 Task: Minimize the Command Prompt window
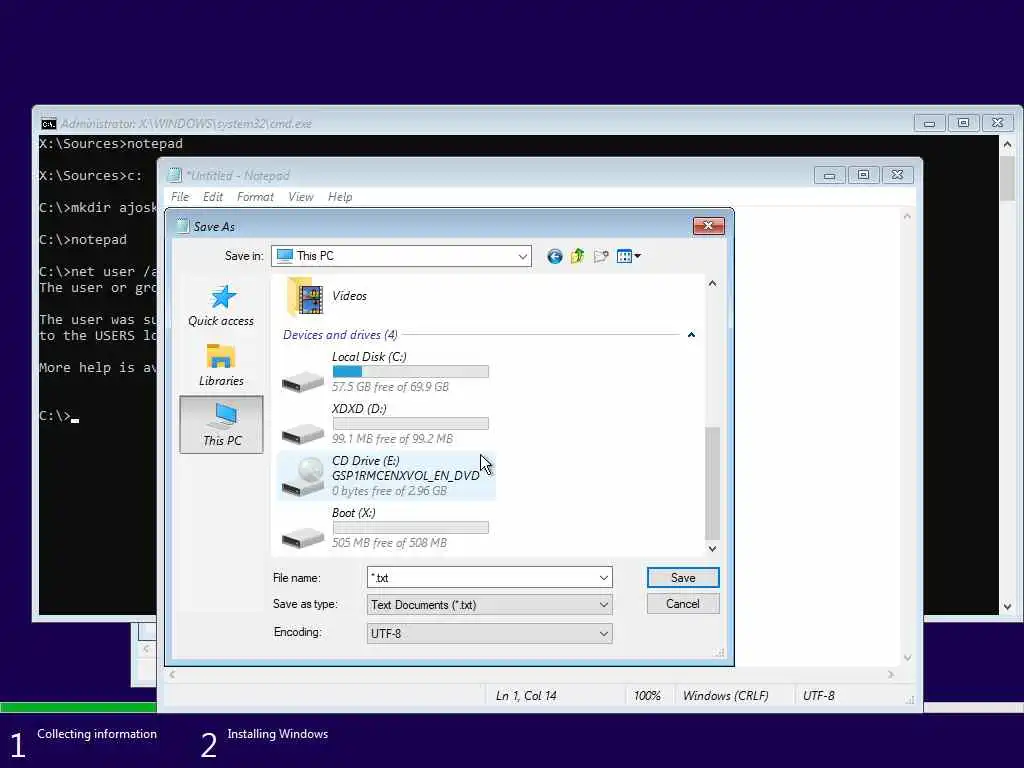pyautogui.click(x=929, y=123)
